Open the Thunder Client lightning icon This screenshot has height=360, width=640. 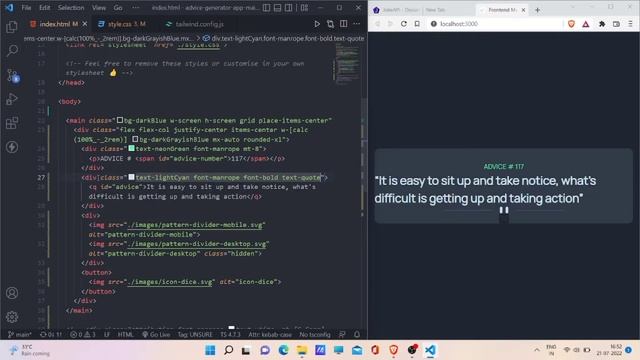click(12, 147)
